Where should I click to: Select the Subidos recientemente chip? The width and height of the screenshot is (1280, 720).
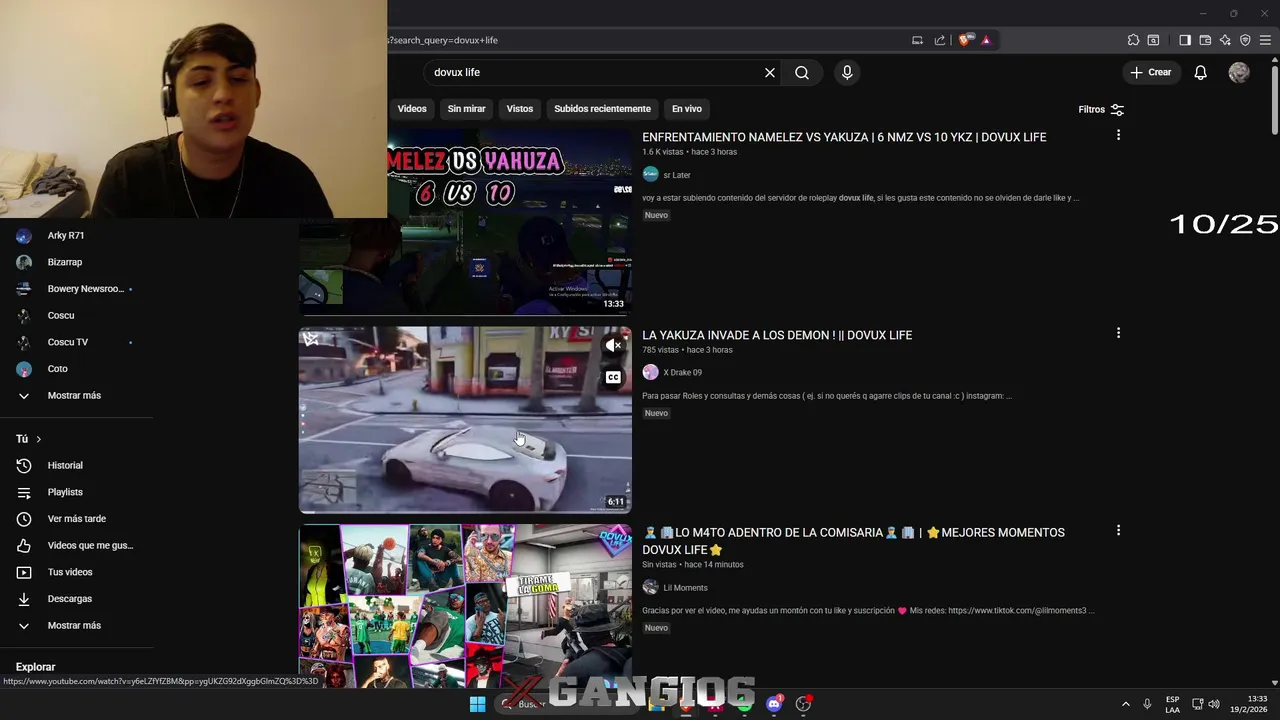(602, 109)
